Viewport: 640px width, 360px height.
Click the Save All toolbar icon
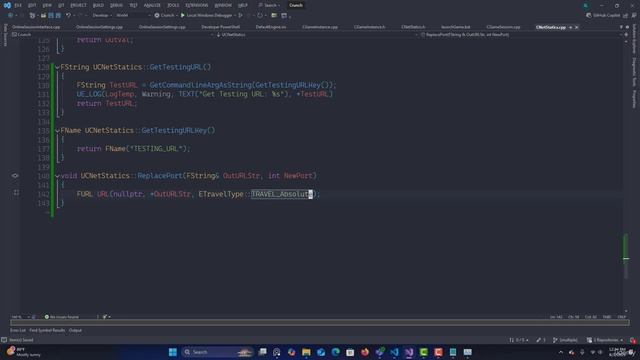[x=58, y=16]
